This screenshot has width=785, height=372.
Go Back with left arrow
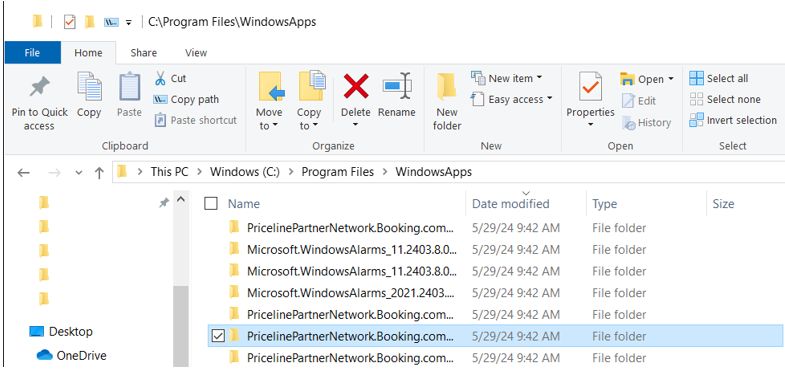point(24,173)
